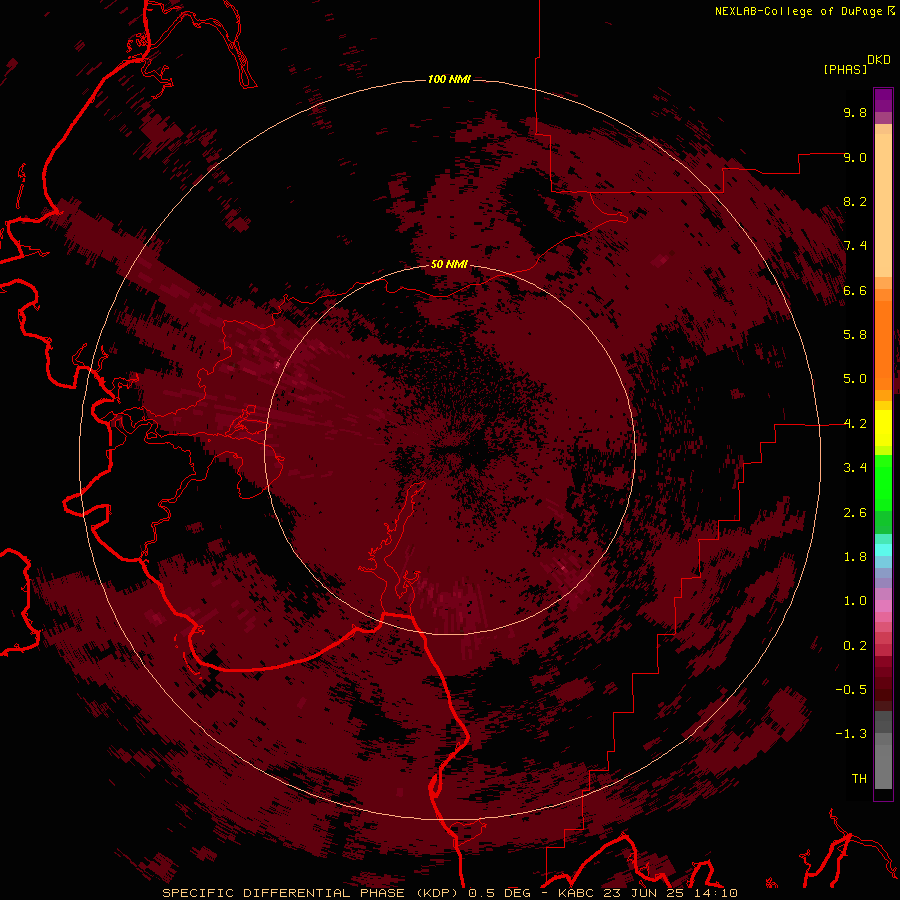Click the 2.6 legend value
The width and height of the screenshot is (900, 900).
pos(855,513)
